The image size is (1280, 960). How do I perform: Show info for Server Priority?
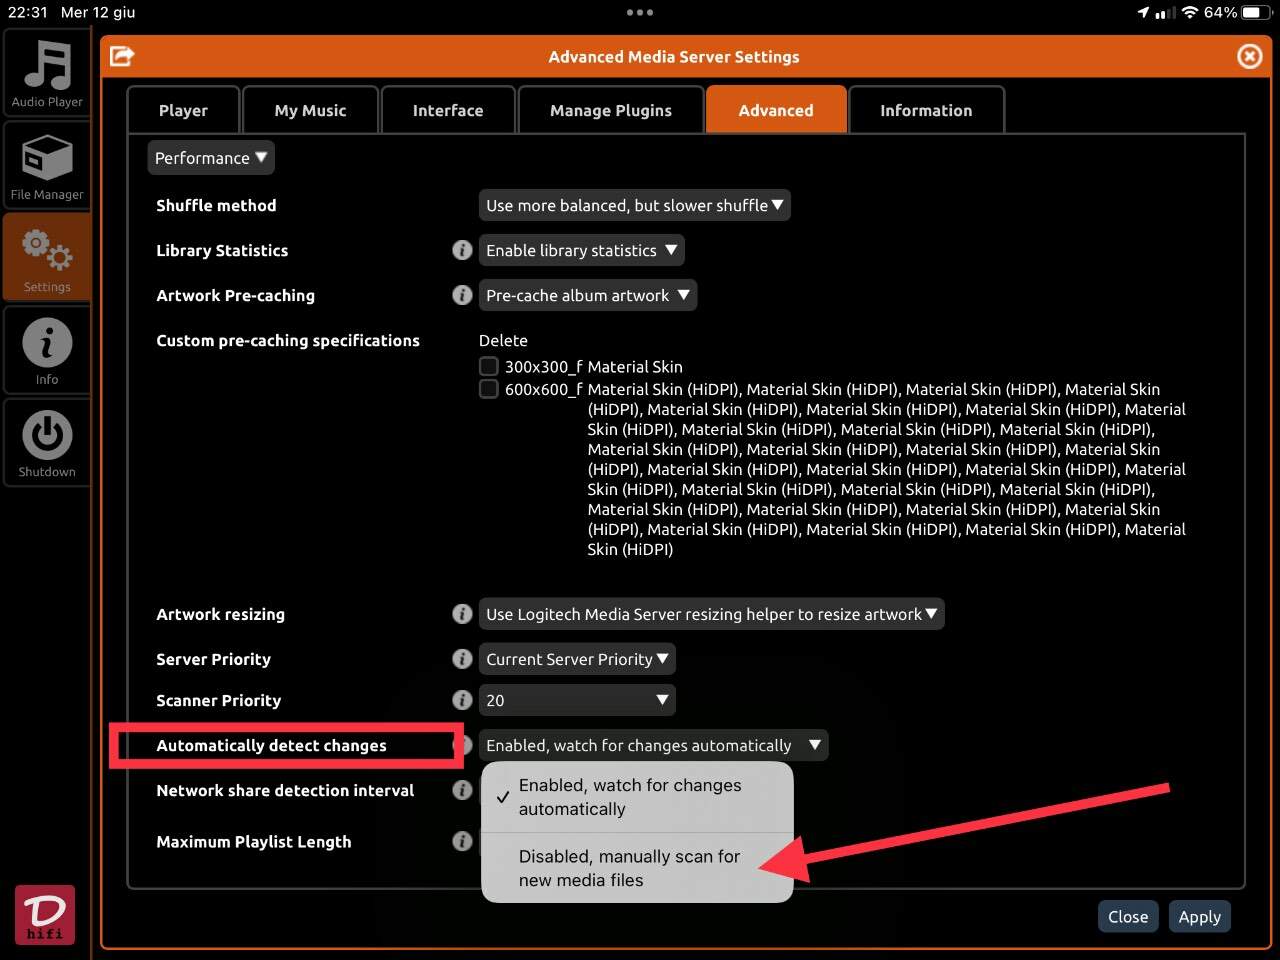pos(462,659)
